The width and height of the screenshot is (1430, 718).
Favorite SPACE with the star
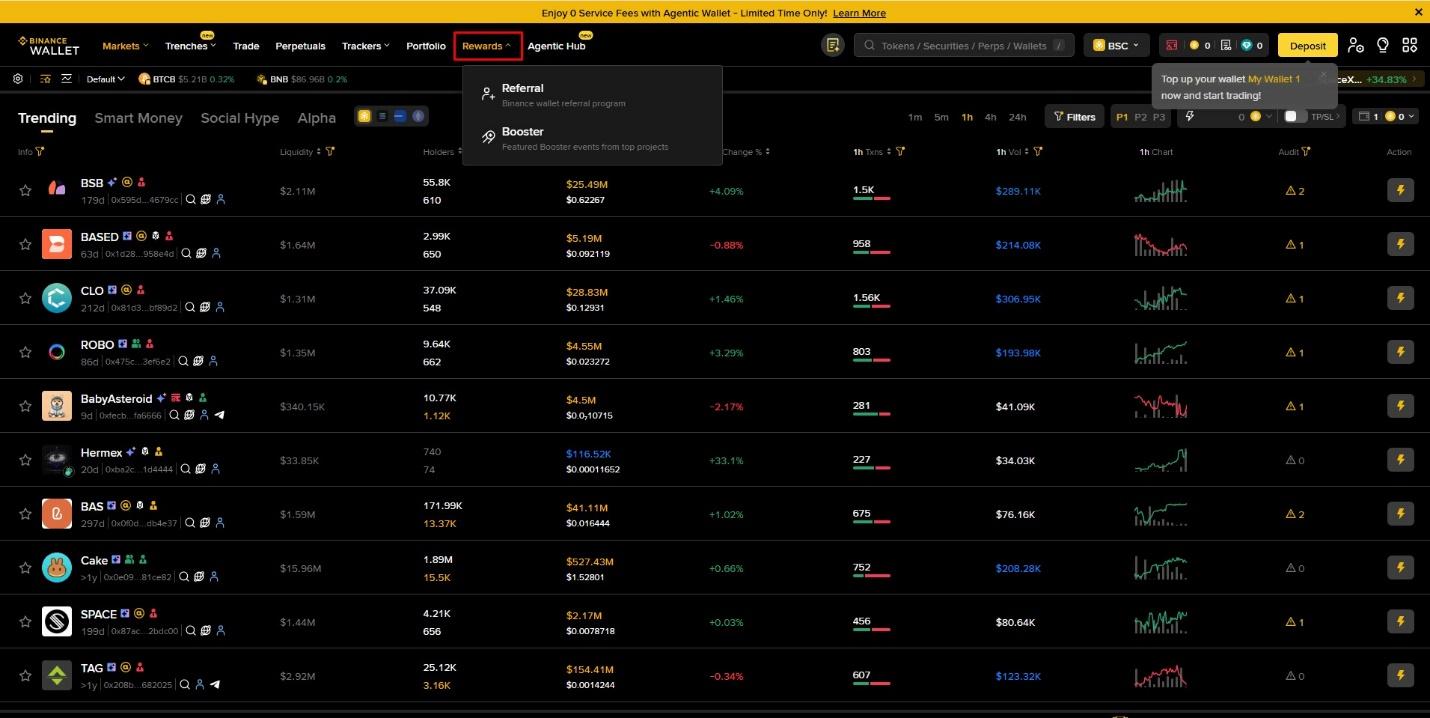coord(25,622)
